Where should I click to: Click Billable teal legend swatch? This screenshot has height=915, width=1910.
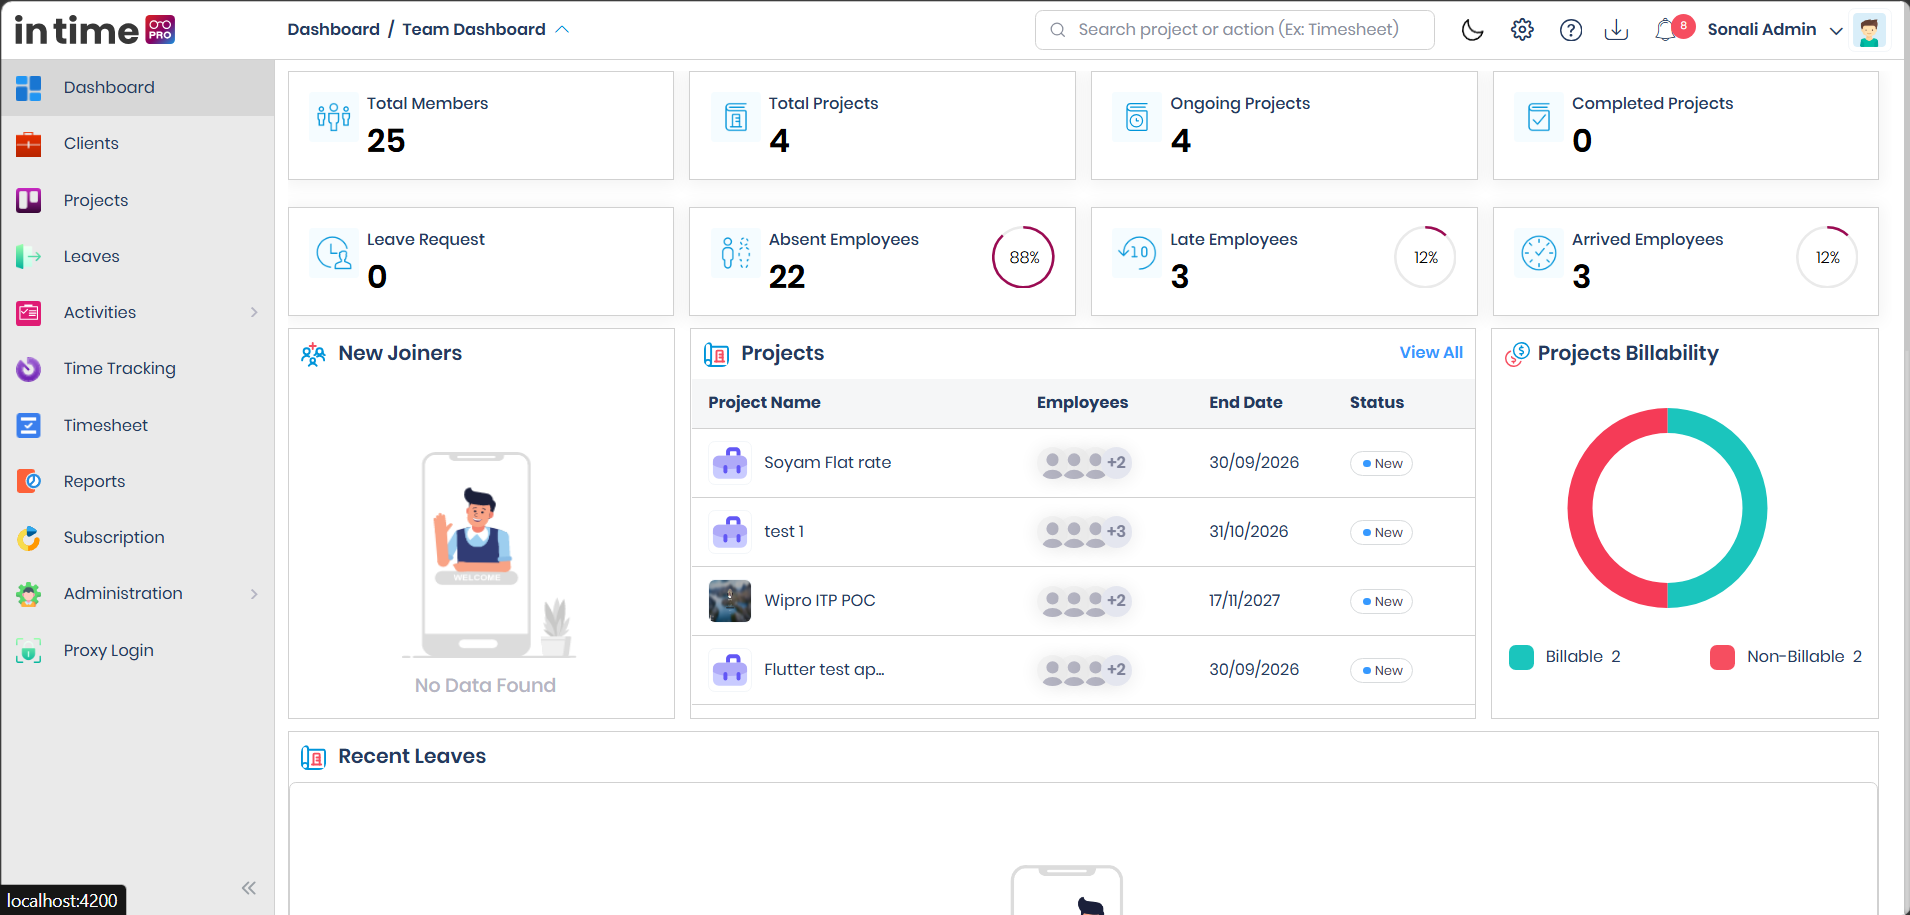click(1521, 657)
